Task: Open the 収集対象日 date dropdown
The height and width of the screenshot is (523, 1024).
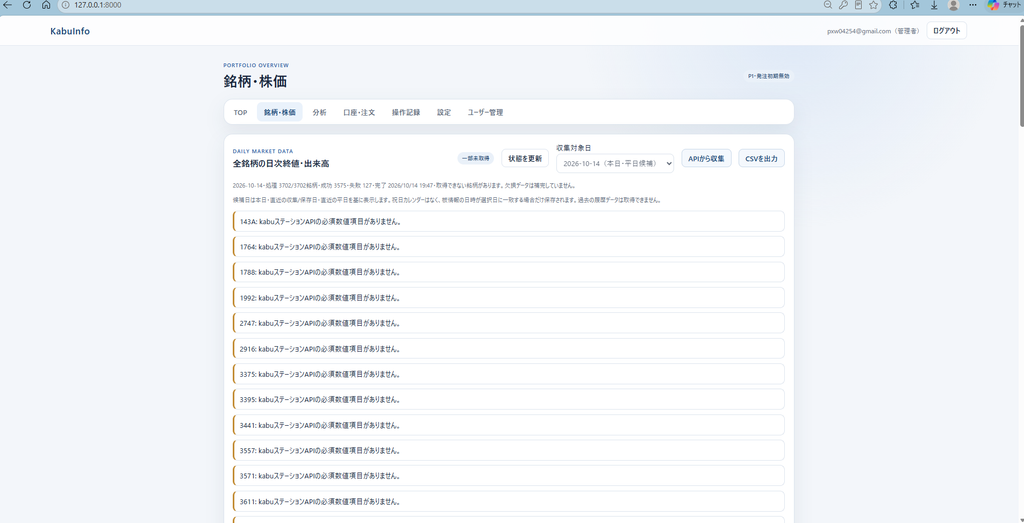Action: [x=615, y=163]
